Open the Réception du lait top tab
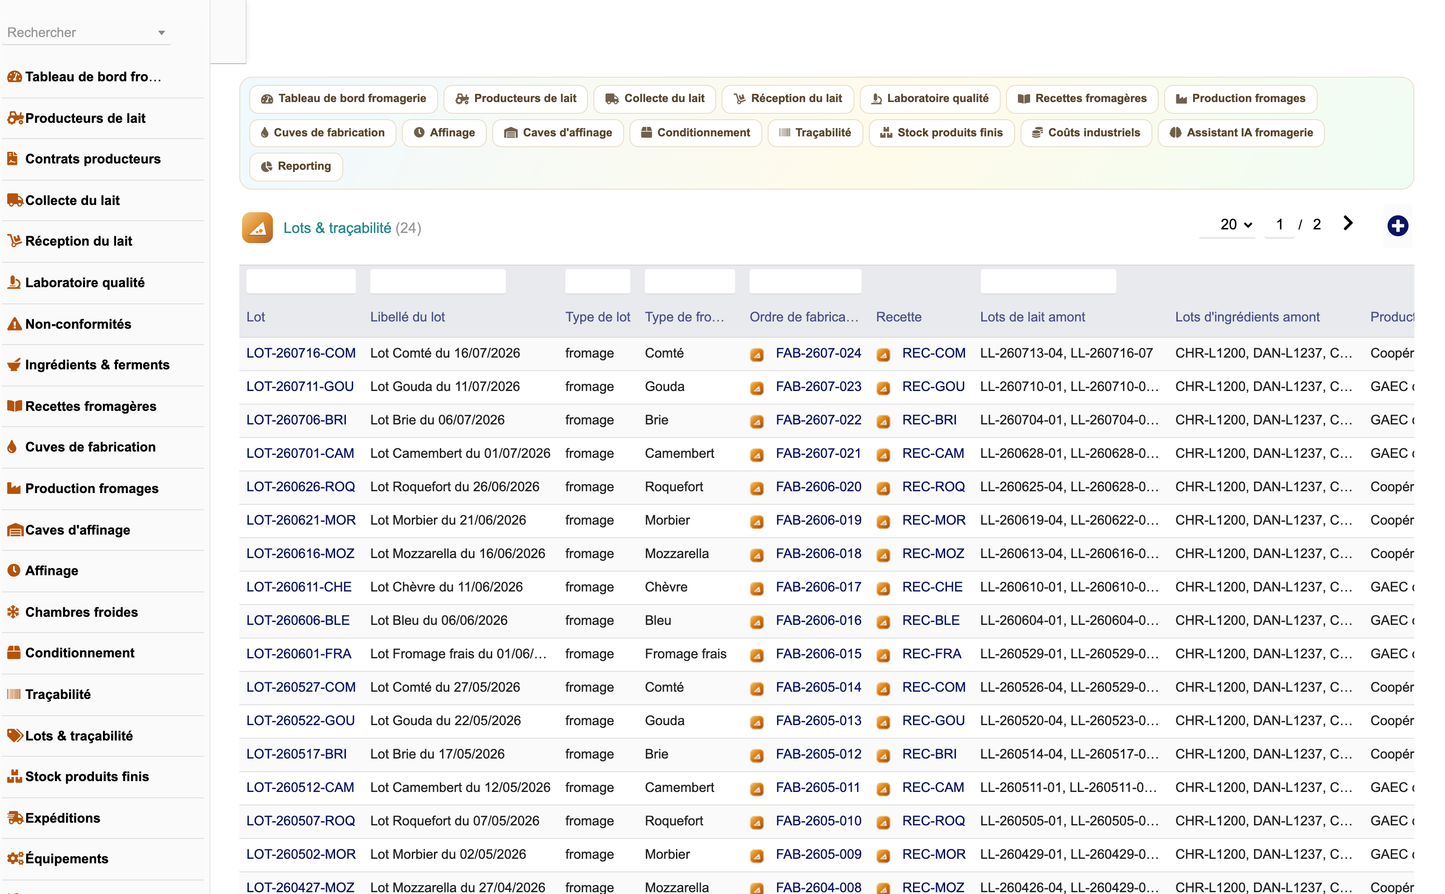 point(787,99)
